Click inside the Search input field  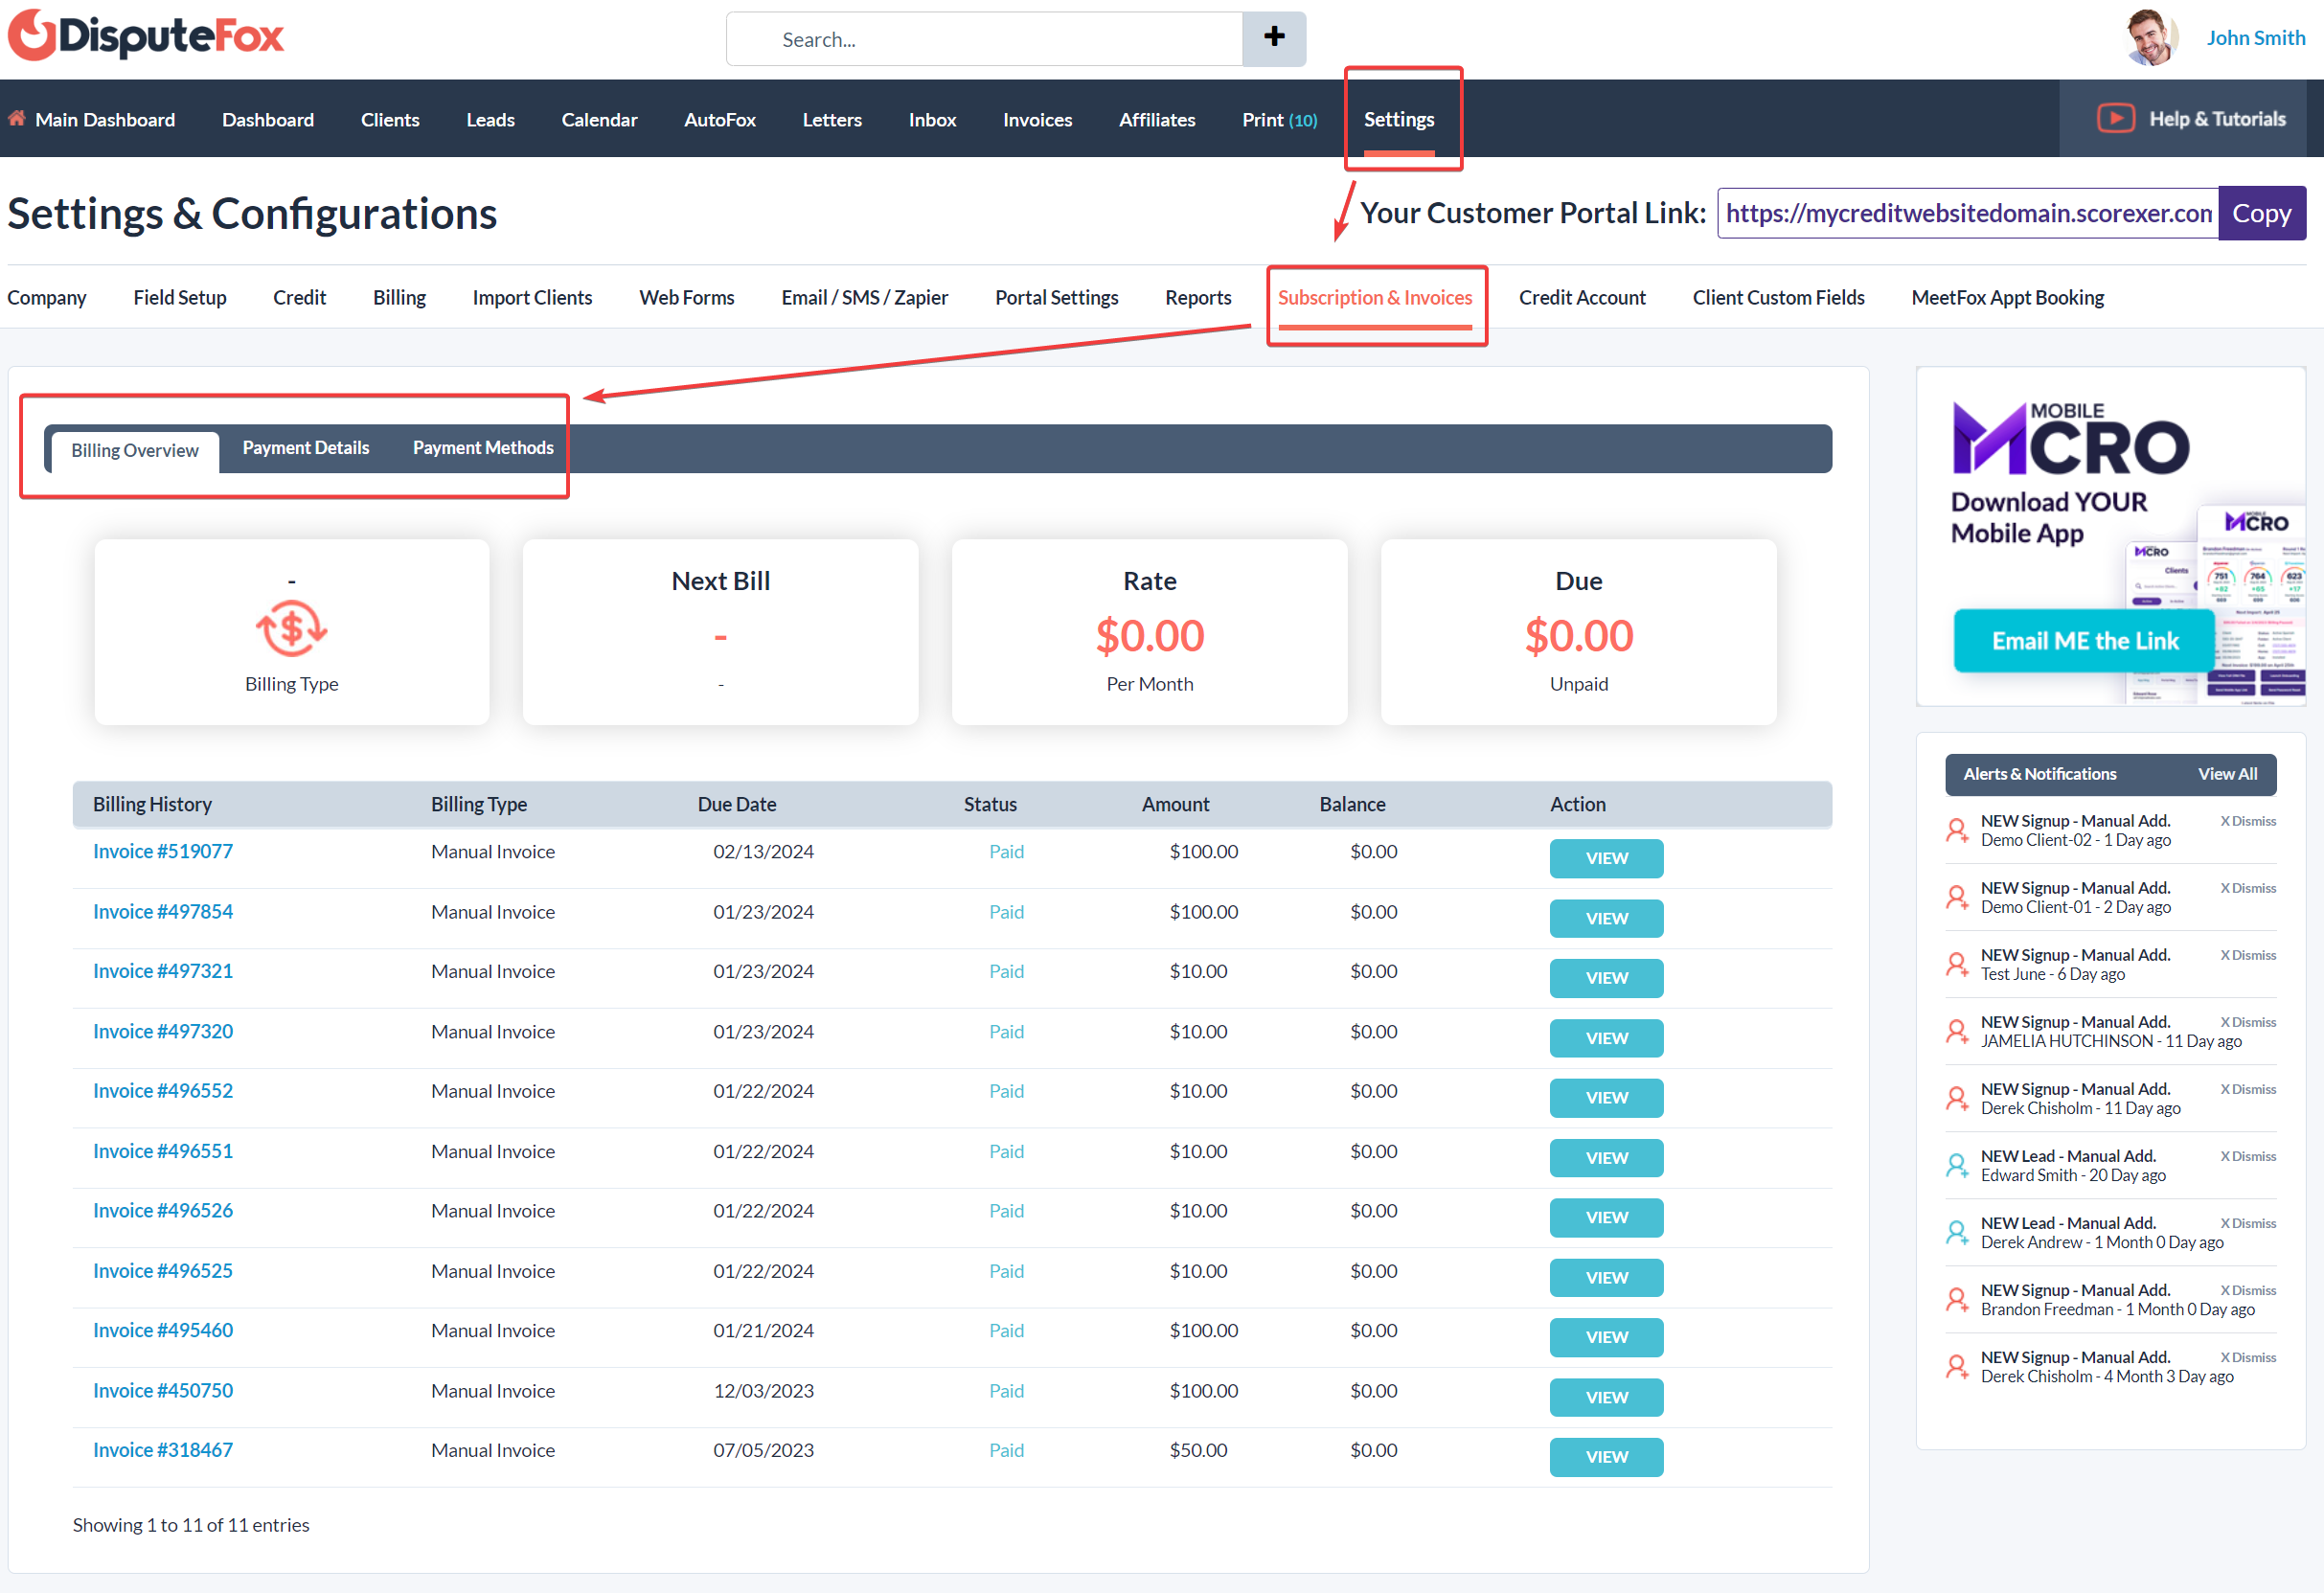click(983, 39)
